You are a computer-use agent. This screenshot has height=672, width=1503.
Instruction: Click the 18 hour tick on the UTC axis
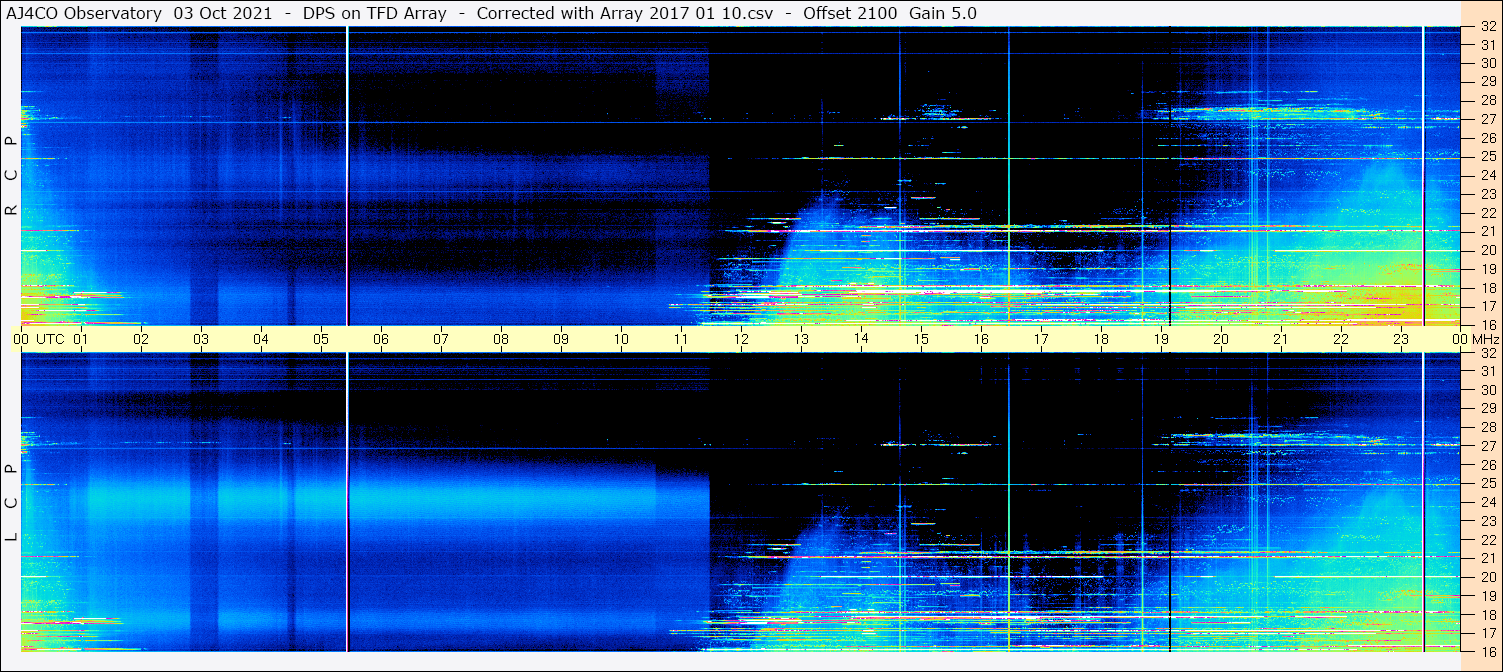pyautogui.click(x=1101, y=339)
